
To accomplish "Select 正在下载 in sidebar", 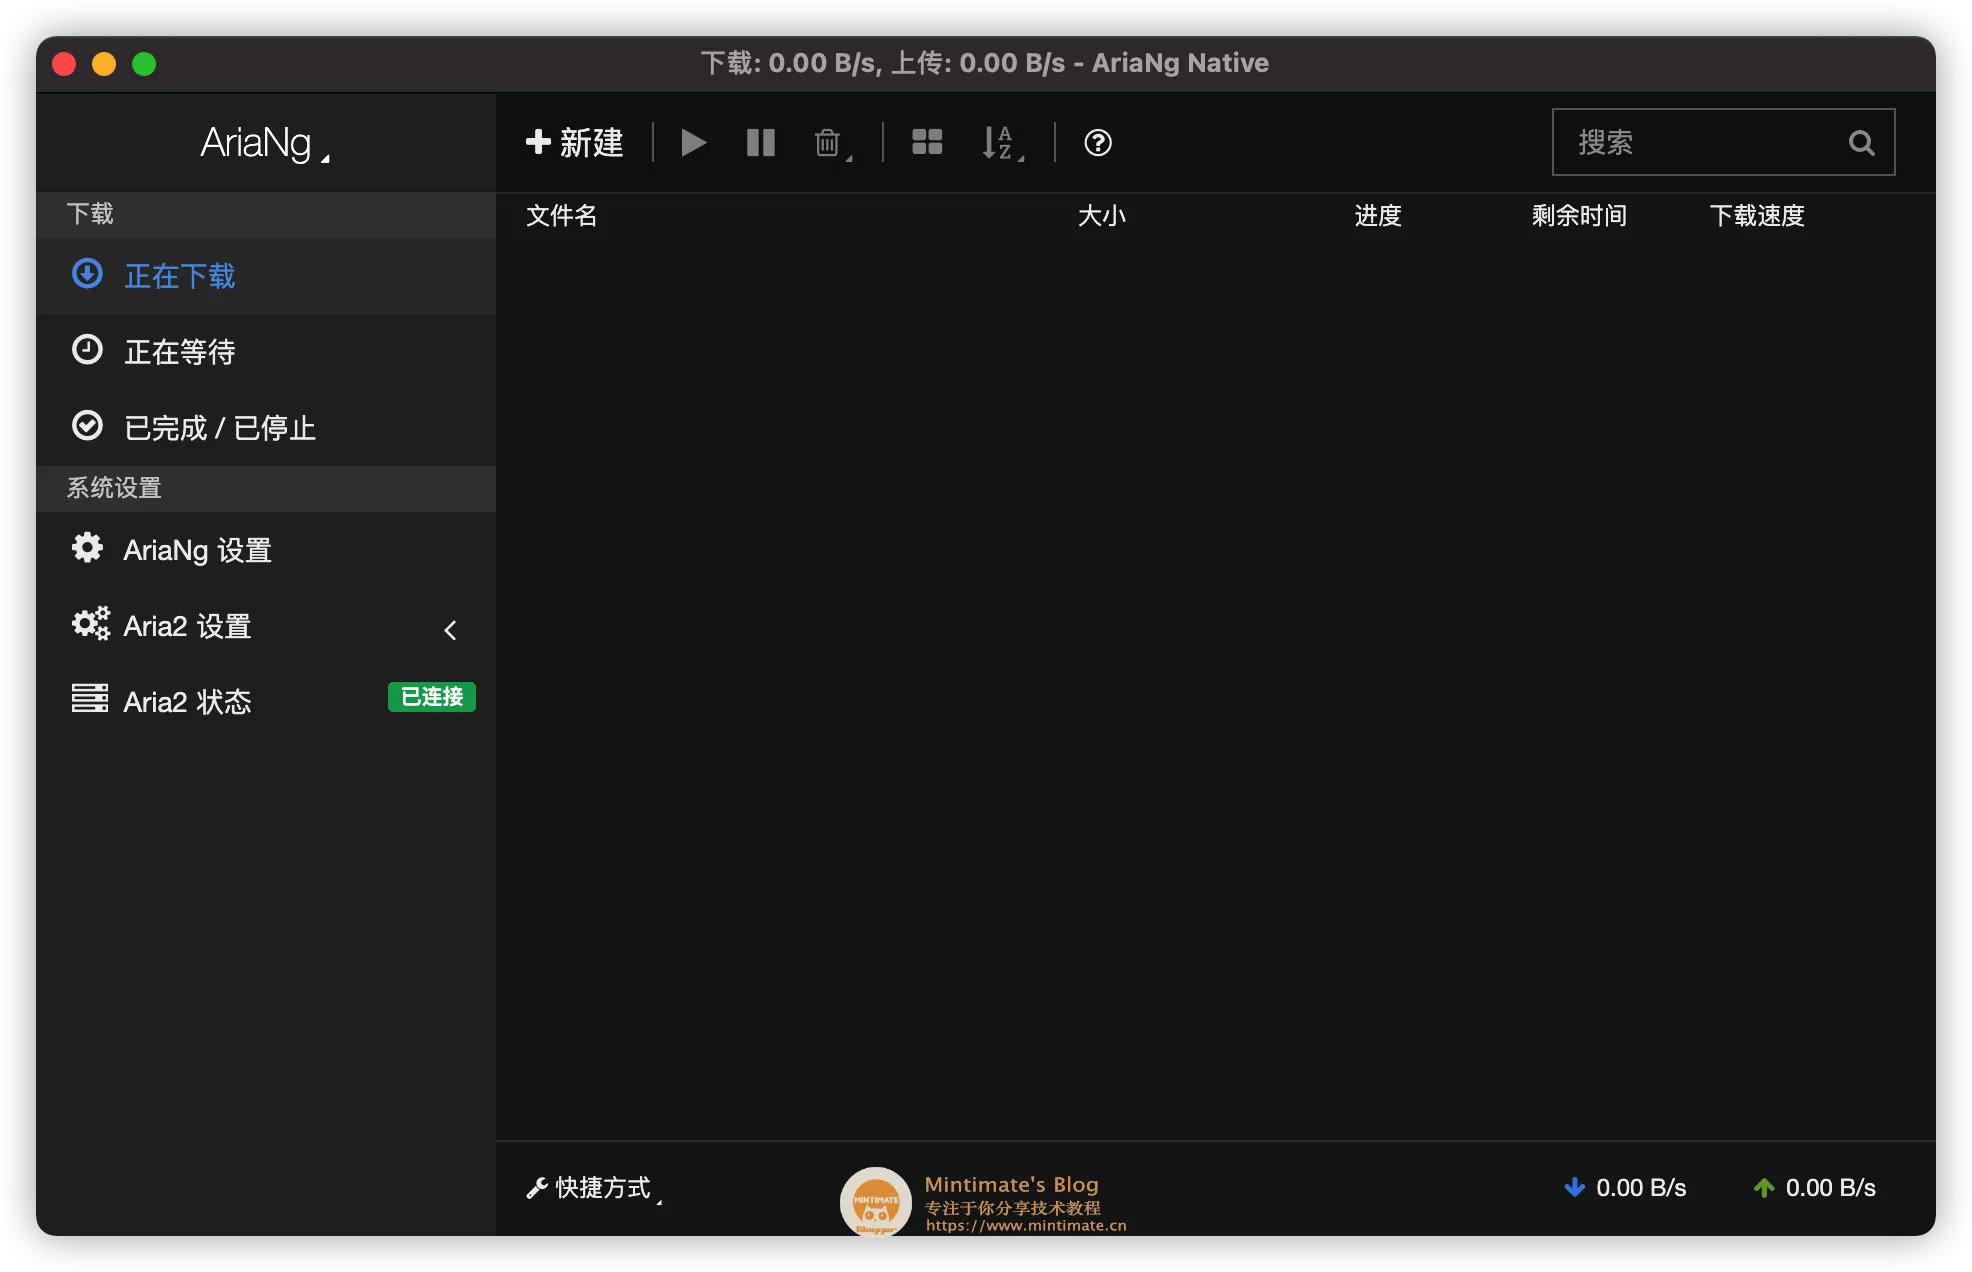I will pos(266,276).
